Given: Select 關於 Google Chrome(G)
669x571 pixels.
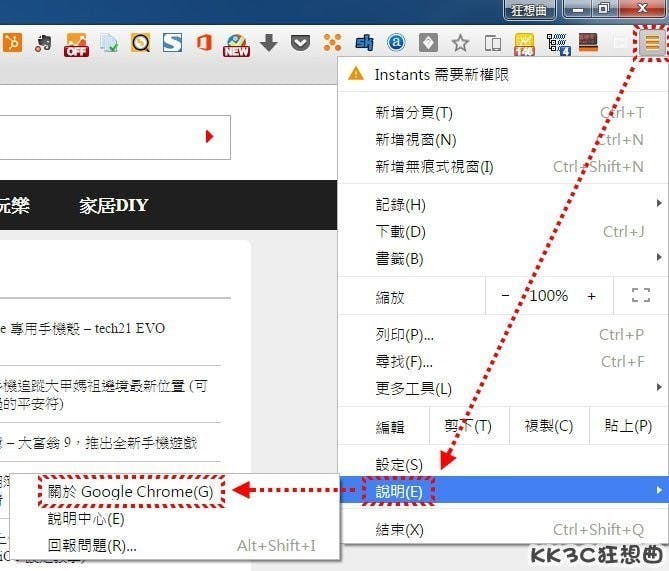Looking at the screenshot, I should pyautogui.click(x=175, y=491).
